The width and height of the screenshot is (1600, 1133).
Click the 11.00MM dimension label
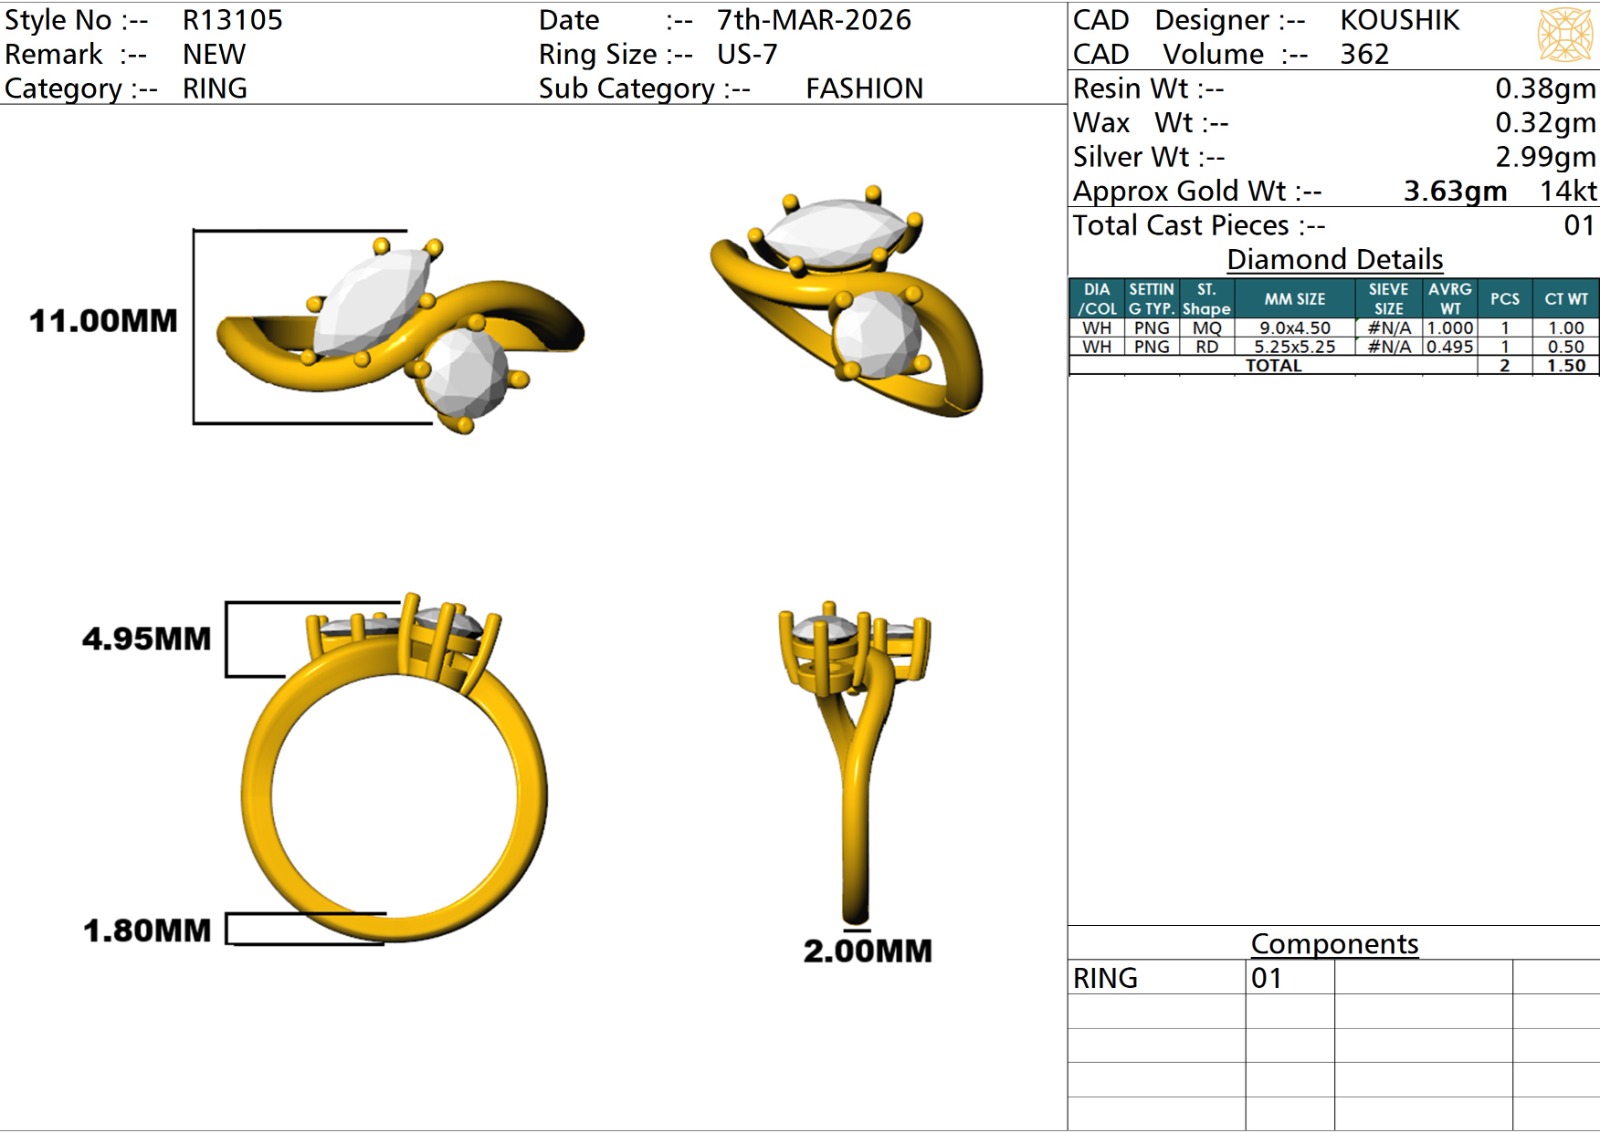tap(103, 321)
